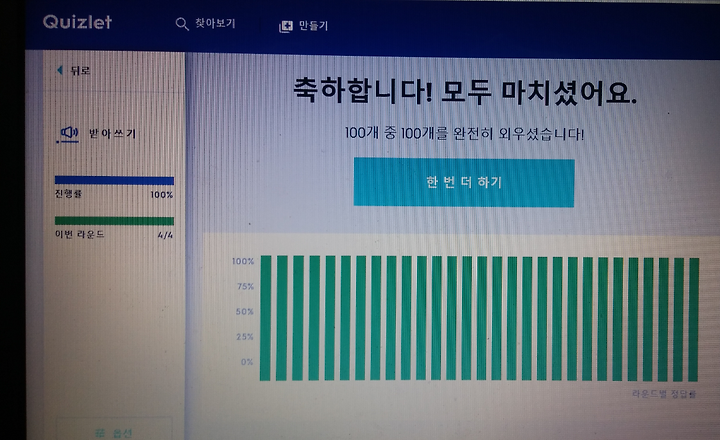The height and width of the screenshot is (440, 720).
Task: Click the 축하합니다! 모두 마치셨어요. heading
Action: click(x=465, y=91)
